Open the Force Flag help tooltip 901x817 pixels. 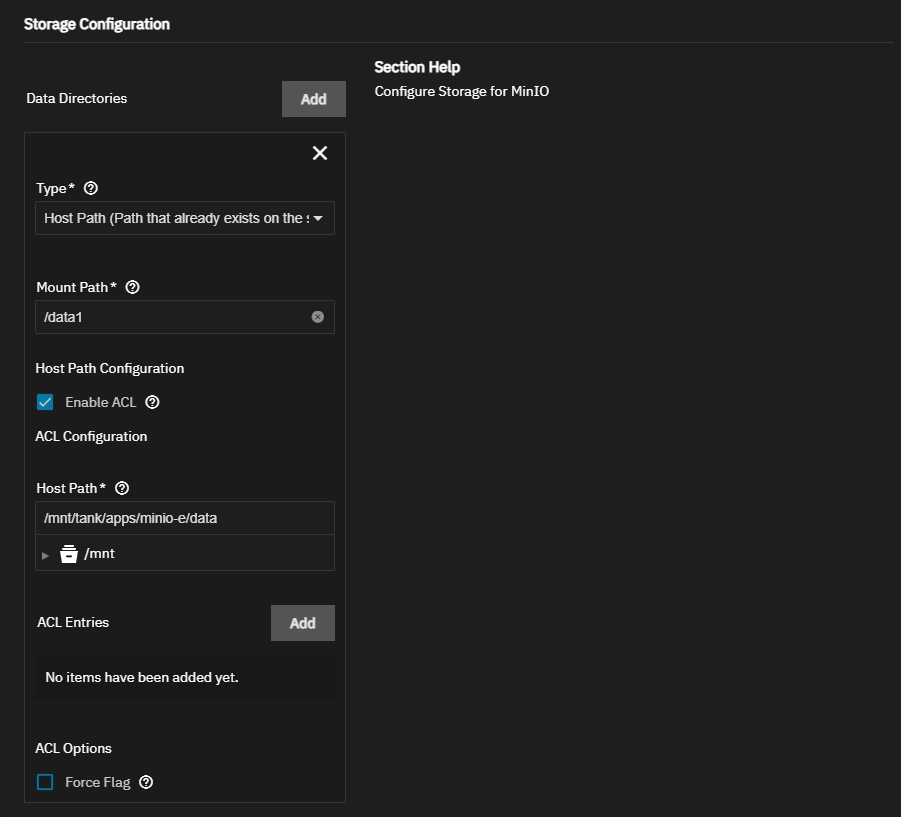(x=146, y=782)
